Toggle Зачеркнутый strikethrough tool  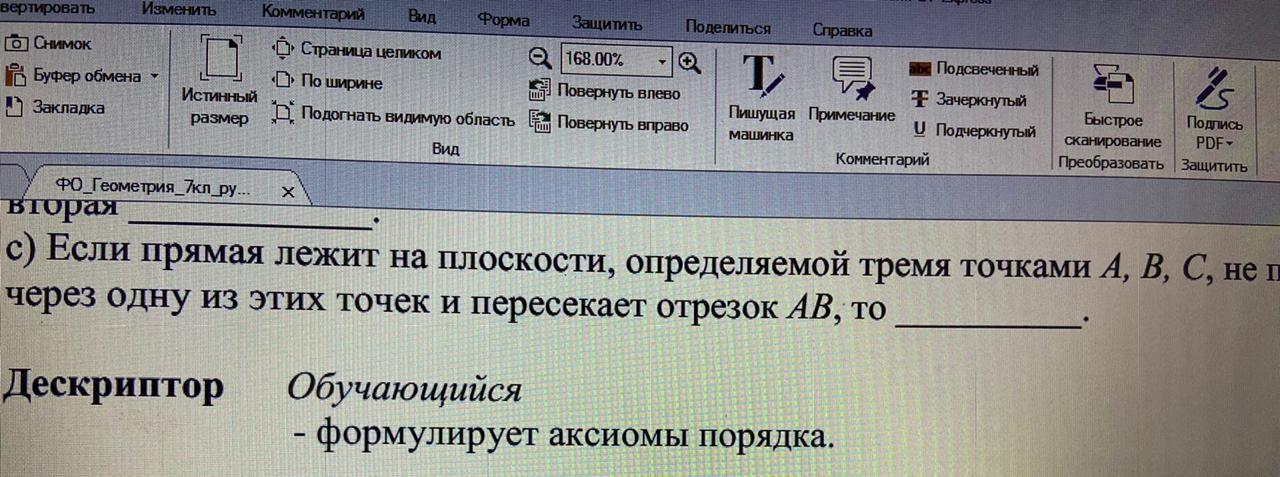point(969,100)
